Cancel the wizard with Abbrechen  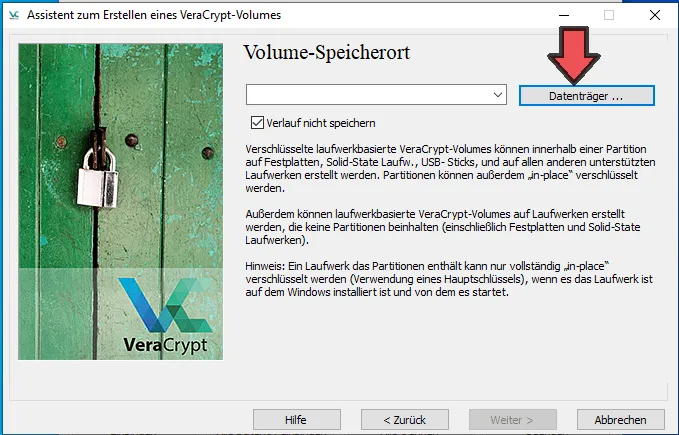coord(621,419)
